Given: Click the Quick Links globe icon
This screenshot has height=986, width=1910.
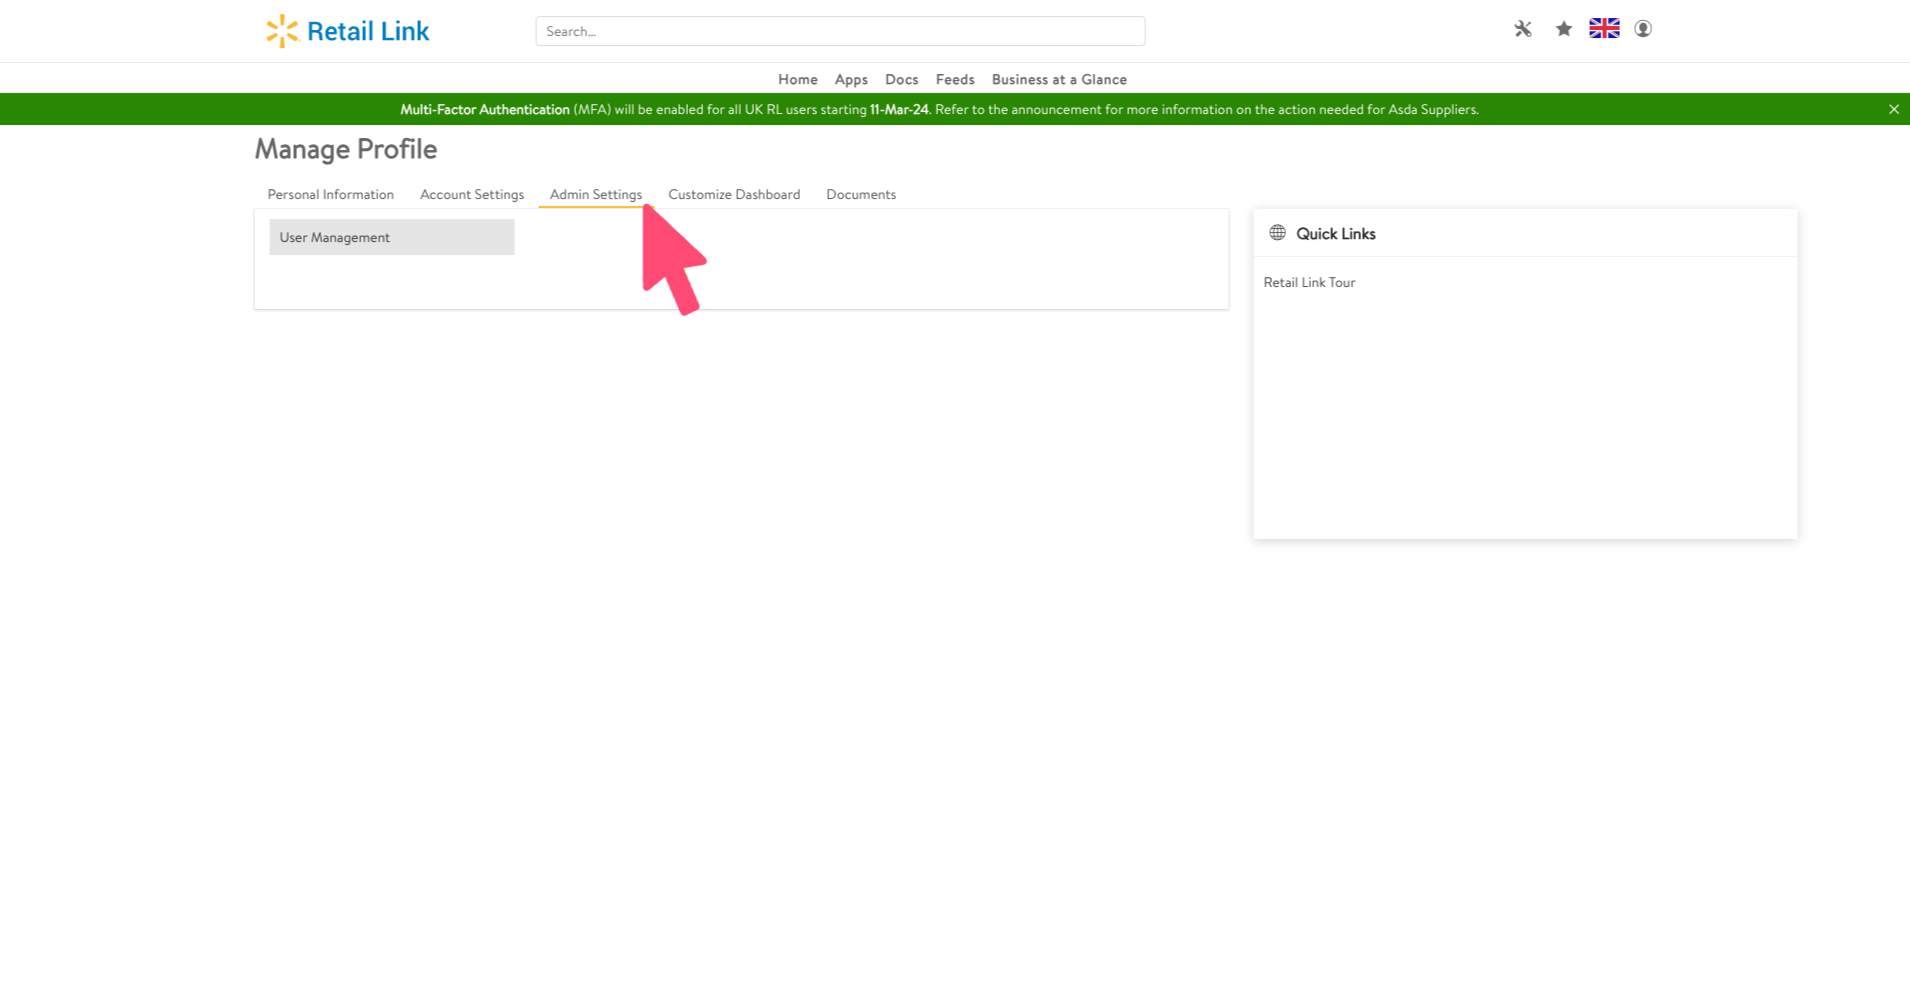Looking at the screenshot, I should (x=1277, y=233).
